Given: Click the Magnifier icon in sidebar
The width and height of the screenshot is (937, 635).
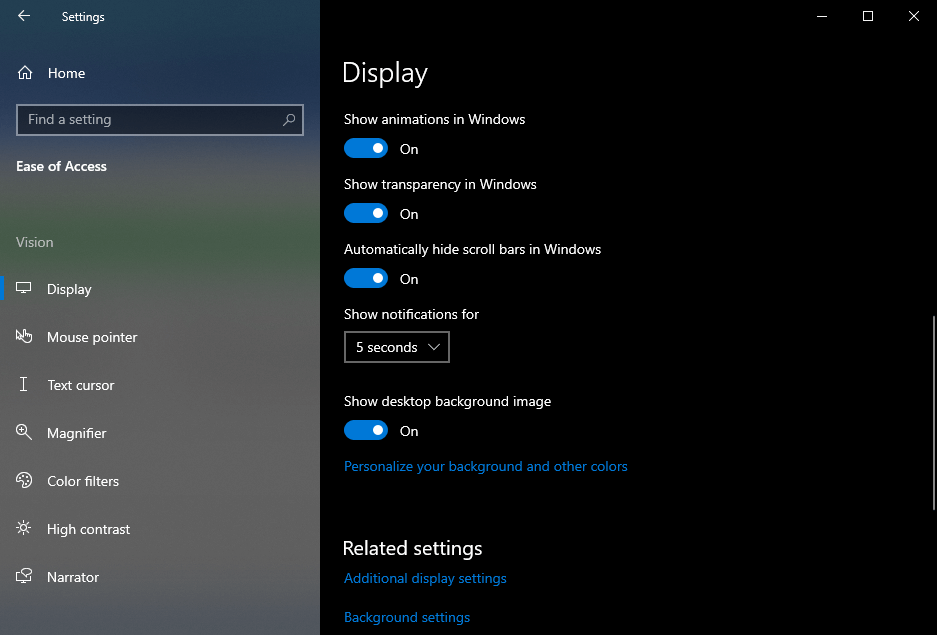Looking at the screenshot, I should click(x=24, y=432).
